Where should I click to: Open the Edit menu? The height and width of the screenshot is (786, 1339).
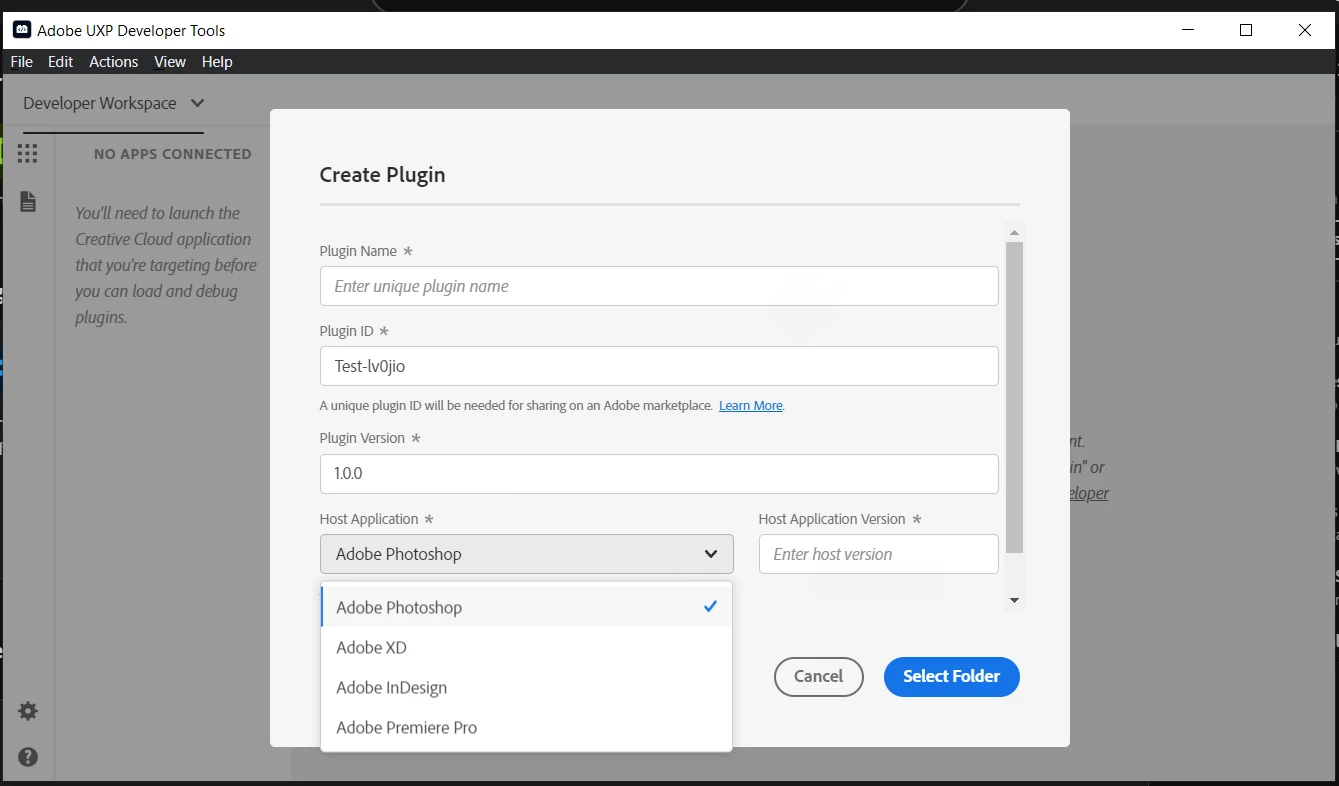(61, 61)
